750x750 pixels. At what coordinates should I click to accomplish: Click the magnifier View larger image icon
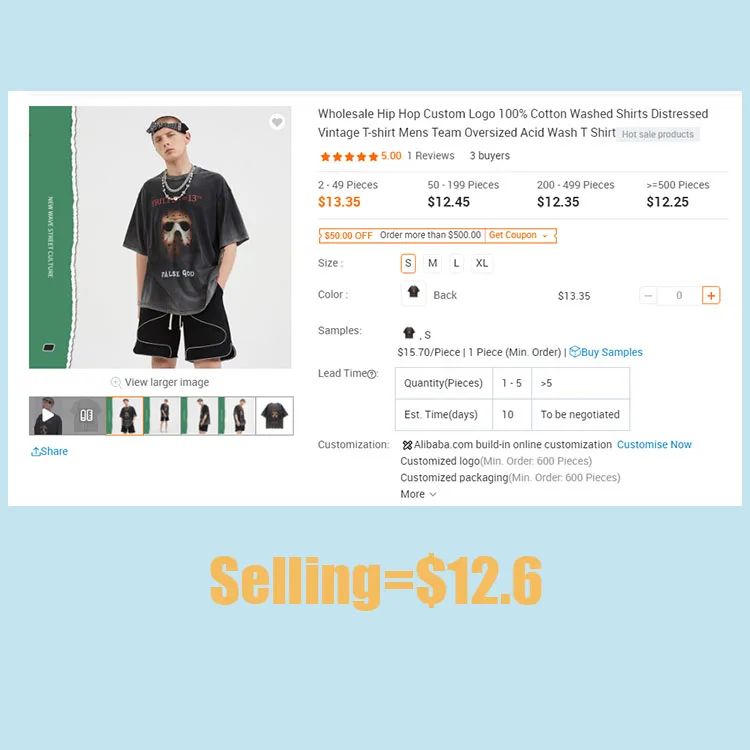pos(116,382)
